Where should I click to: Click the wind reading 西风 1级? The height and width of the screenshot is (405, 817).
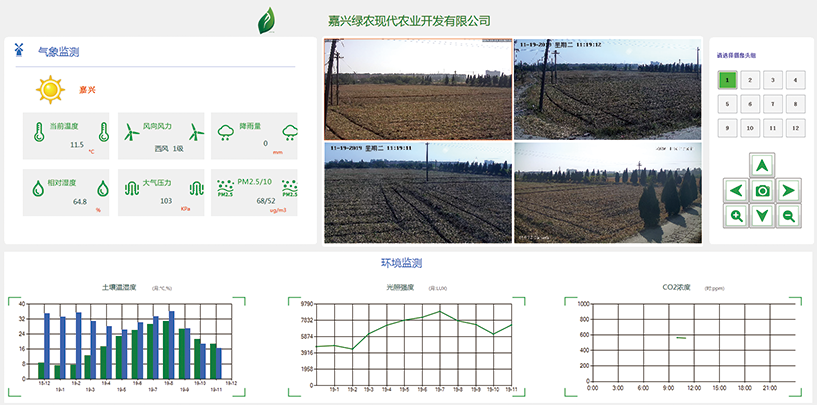click(x=169, y=148)
